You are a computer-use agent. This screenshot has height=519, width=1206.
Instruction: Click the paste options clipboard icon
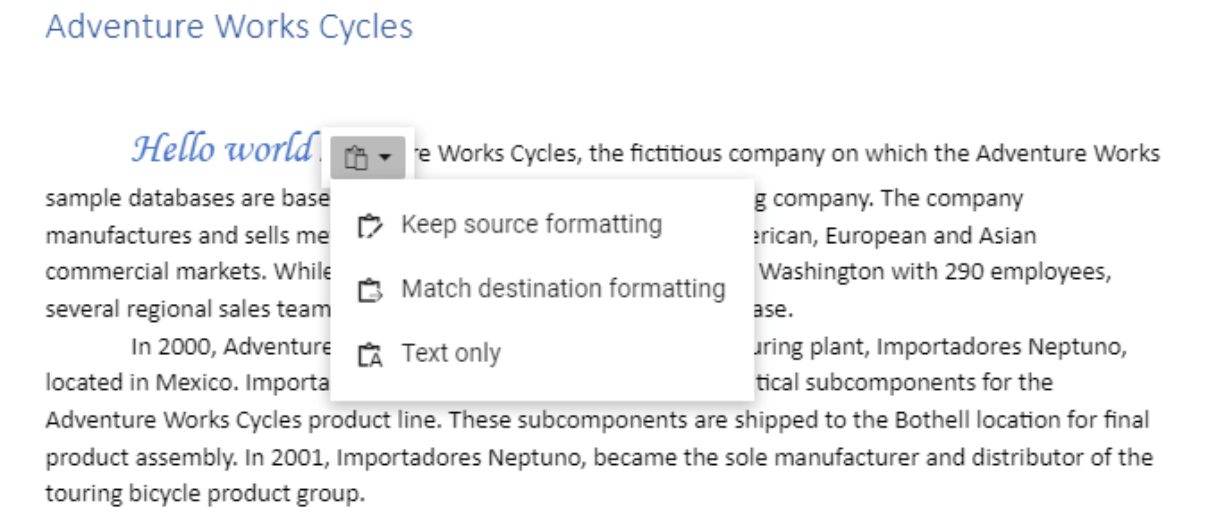tap(357, 158)
